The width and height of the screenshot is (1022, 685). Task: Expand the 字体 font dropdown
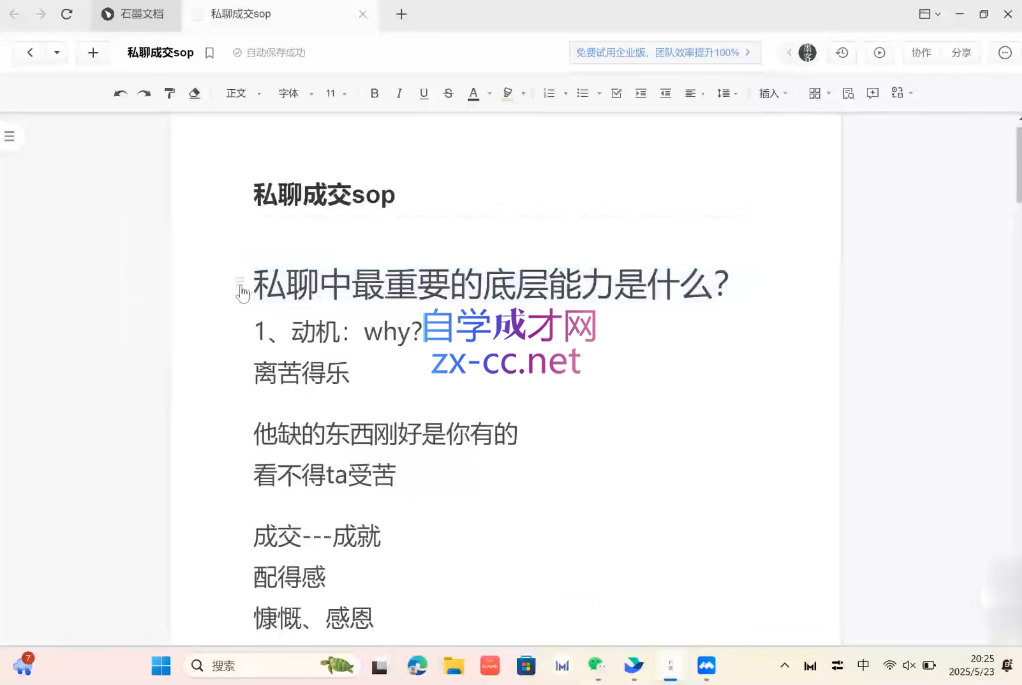295,93
